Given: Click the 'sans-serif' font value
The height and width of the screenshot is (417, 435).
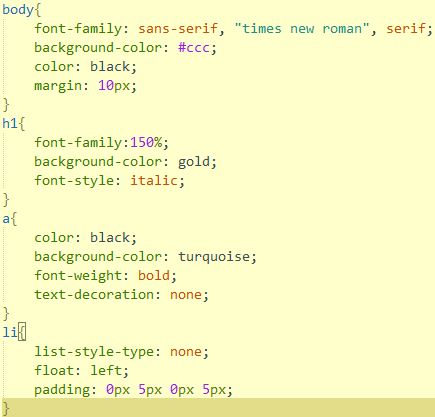Looking at the screenshot, I should (178, 28).
